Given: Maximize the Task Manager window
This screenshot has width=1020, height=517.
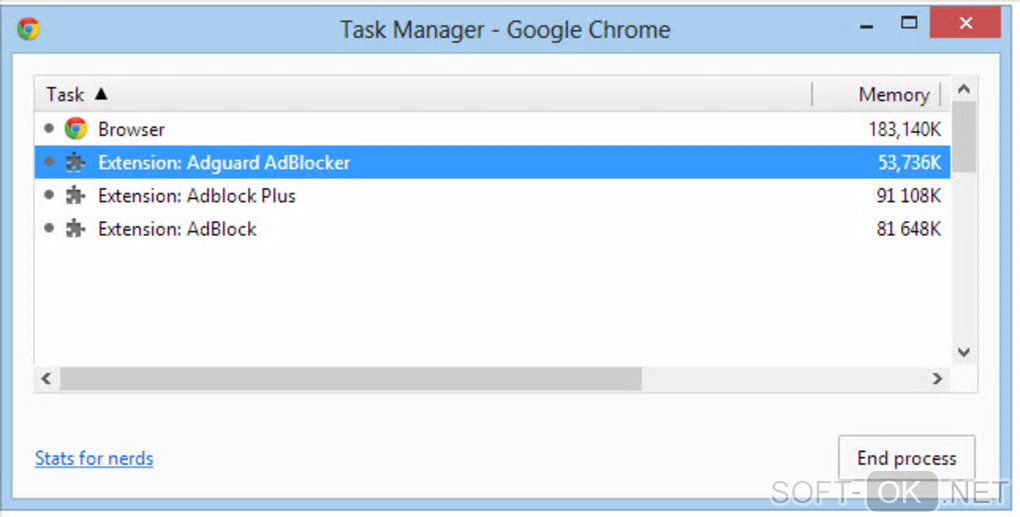Looking at the screenshot, I should (909, 22).
